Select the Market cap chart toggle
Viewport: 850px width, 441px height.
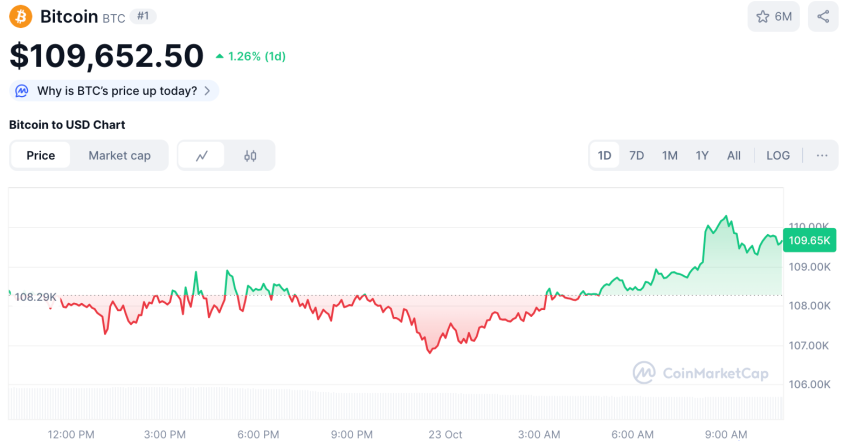click(119, 156)
